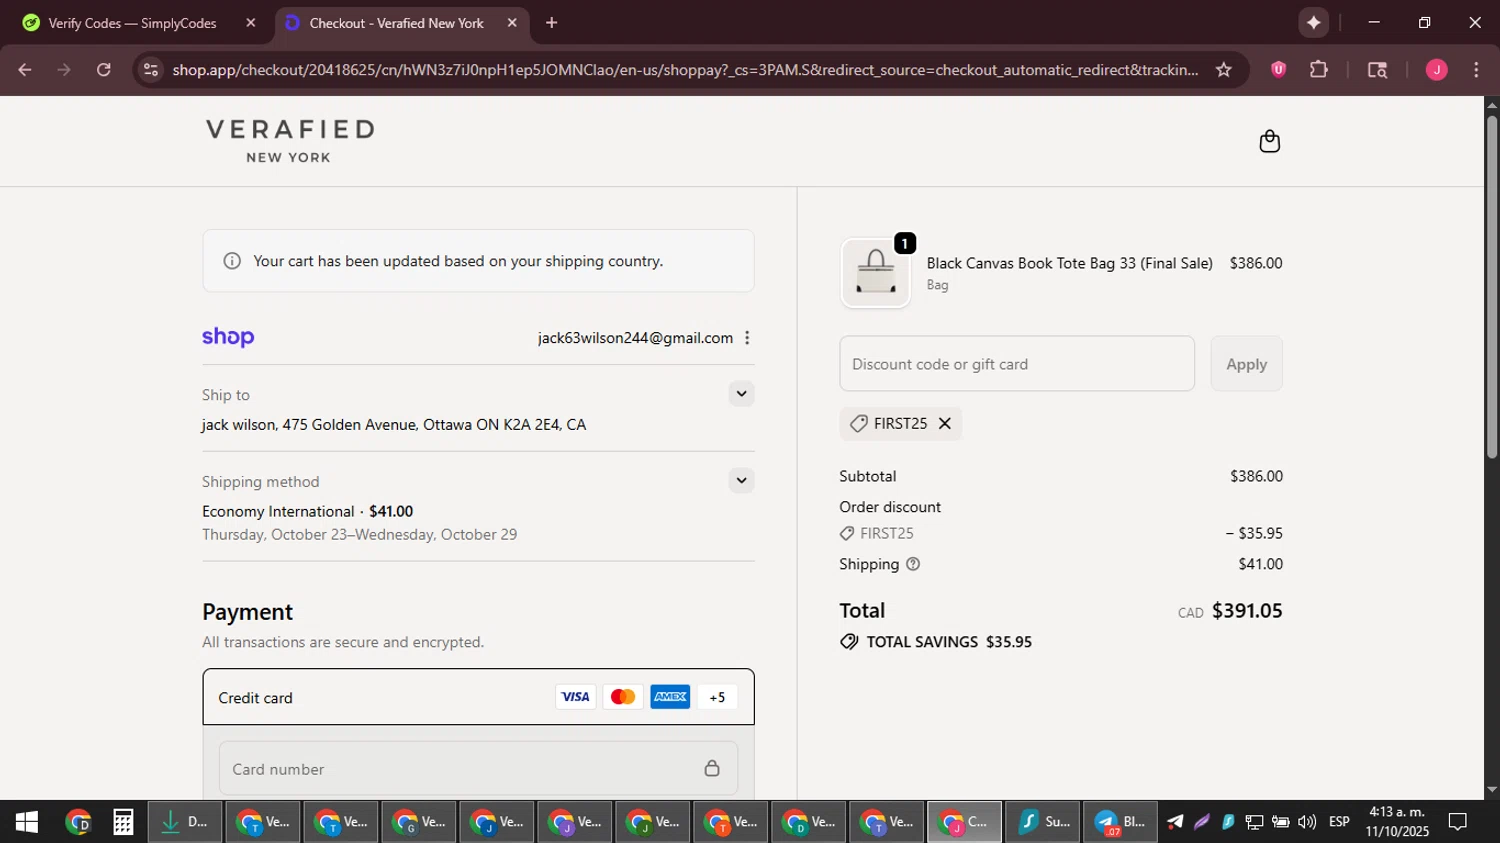This screenshot has height=843, width=1500.
Task: Open site information icon in address bar
Action: point(151,70)
